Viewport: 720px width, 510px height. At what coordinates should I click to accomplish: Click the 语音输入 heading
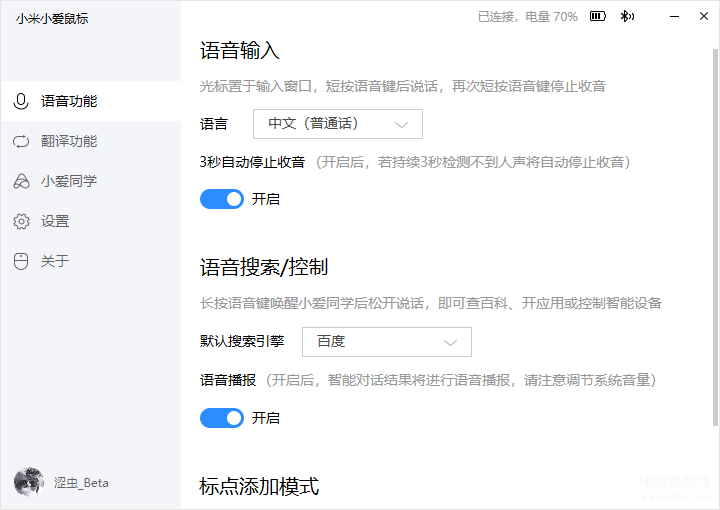[240, 50]
